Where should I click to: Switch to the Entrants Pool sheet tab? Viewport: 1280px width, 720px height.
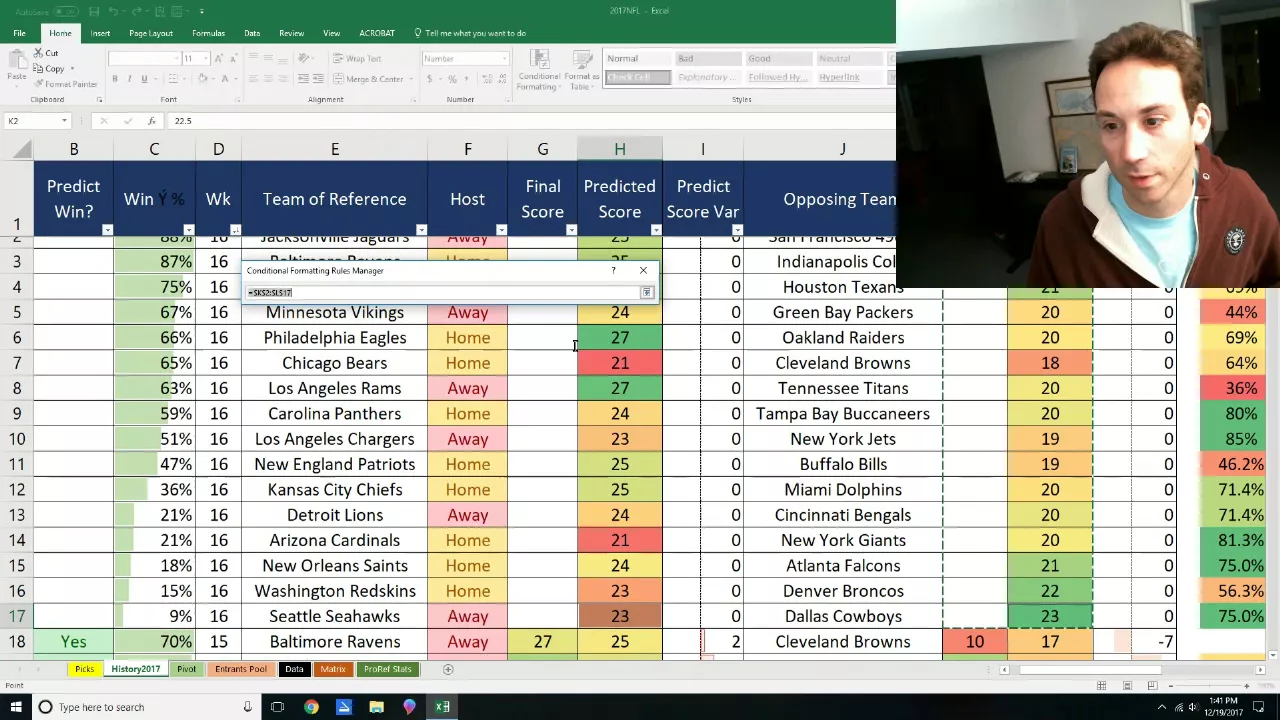[241, 669]
